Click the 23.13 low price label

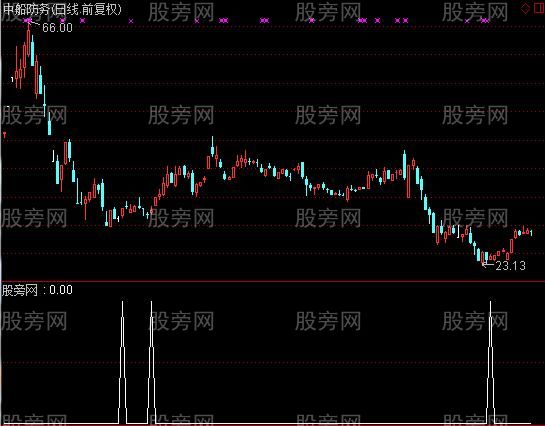pos(510,266)
